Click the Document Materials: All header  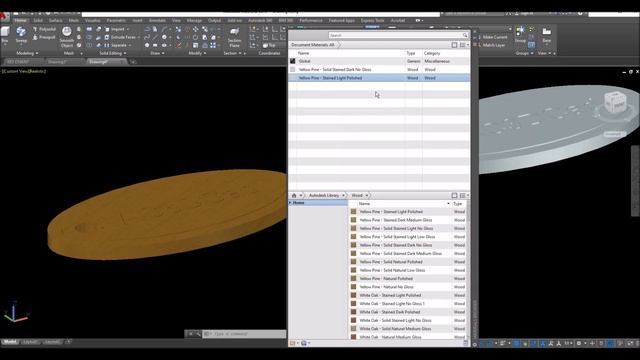pos(313,45)
